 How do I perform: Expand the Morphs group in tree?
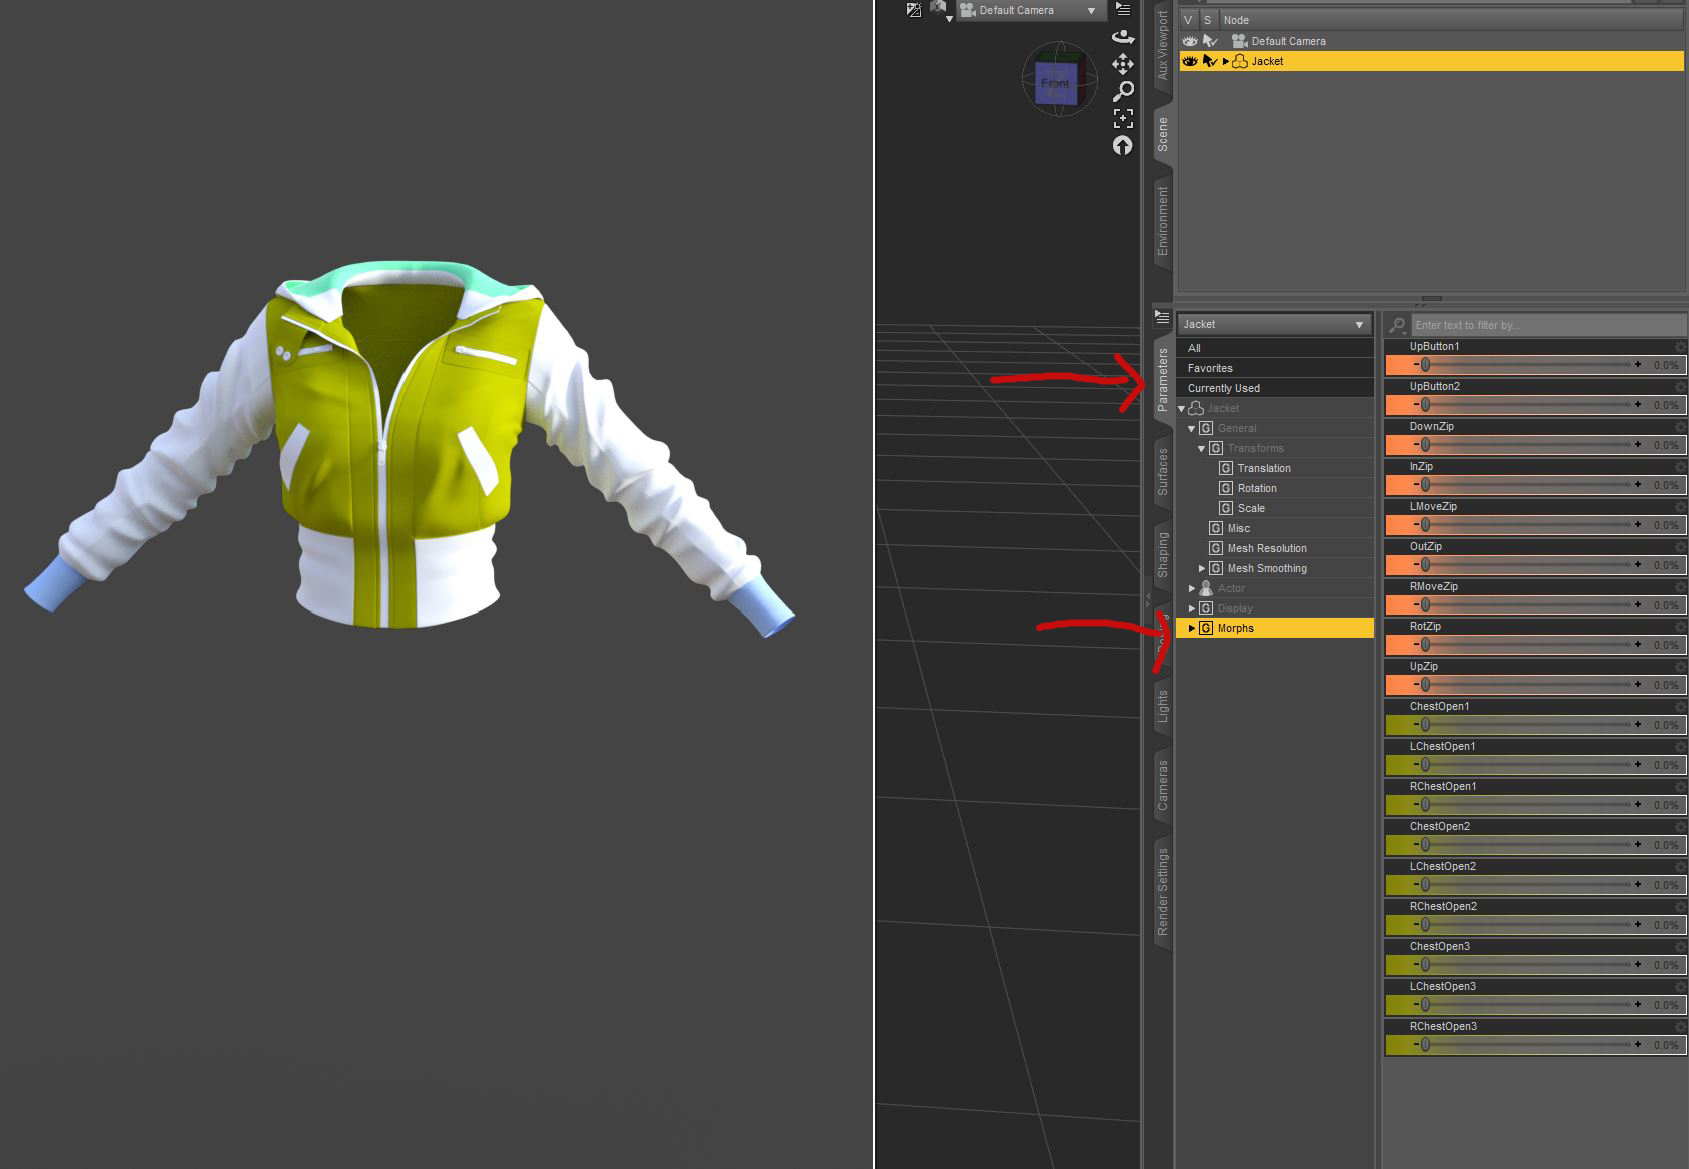pyautogui.click(x=1191, y=628)
